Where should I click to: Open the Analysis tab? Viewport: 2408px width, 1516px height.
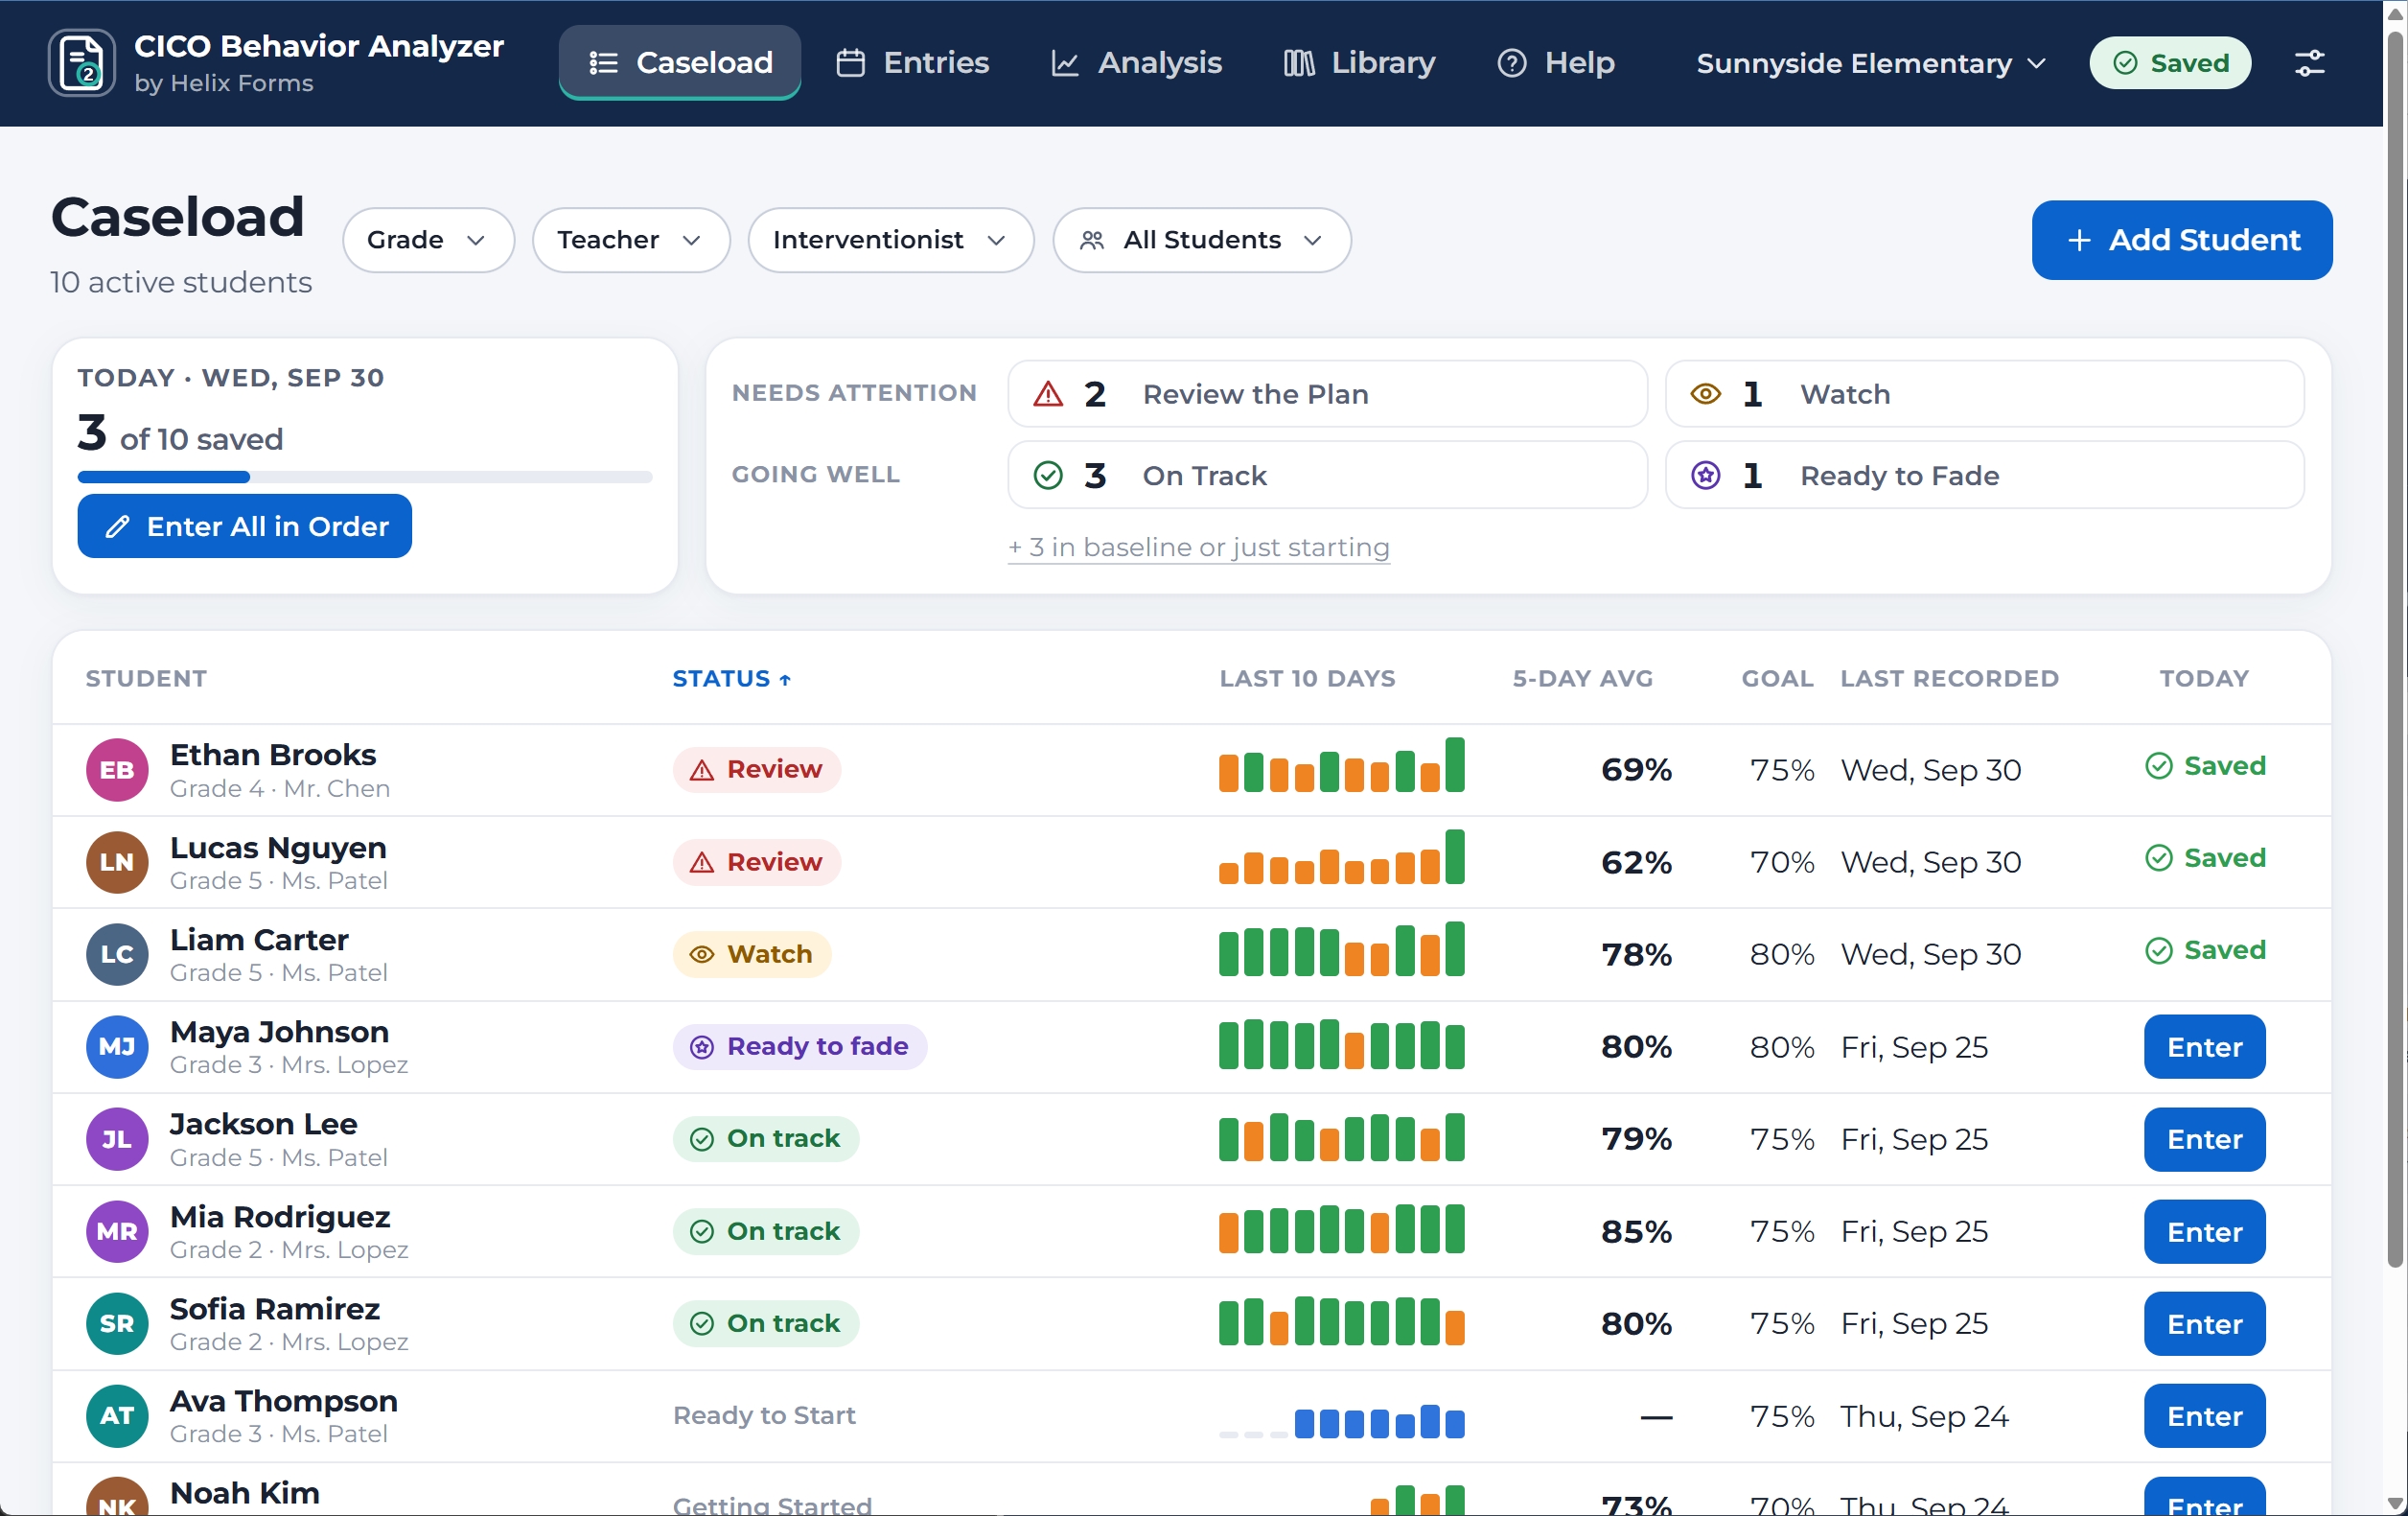point(1136,63)
